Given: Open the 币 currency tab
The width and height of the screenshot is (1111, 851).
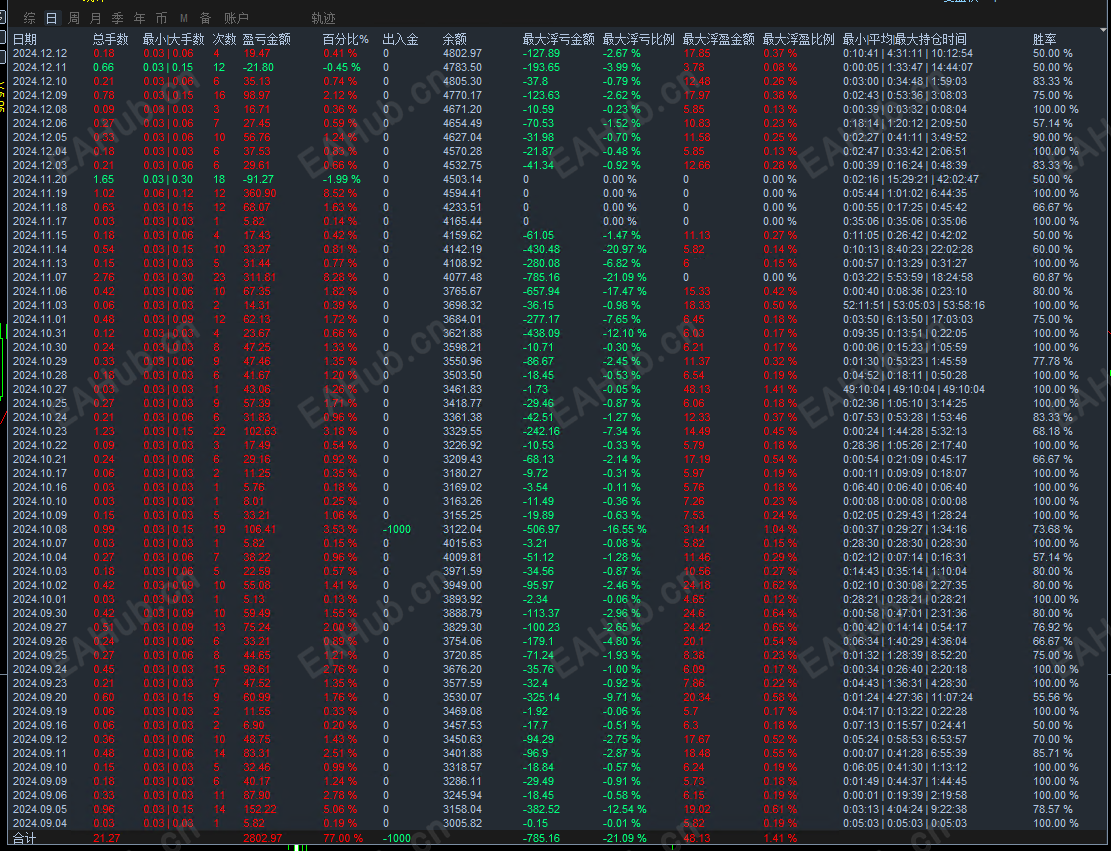Looking at the screenshot, I should [x=162, y=18].
